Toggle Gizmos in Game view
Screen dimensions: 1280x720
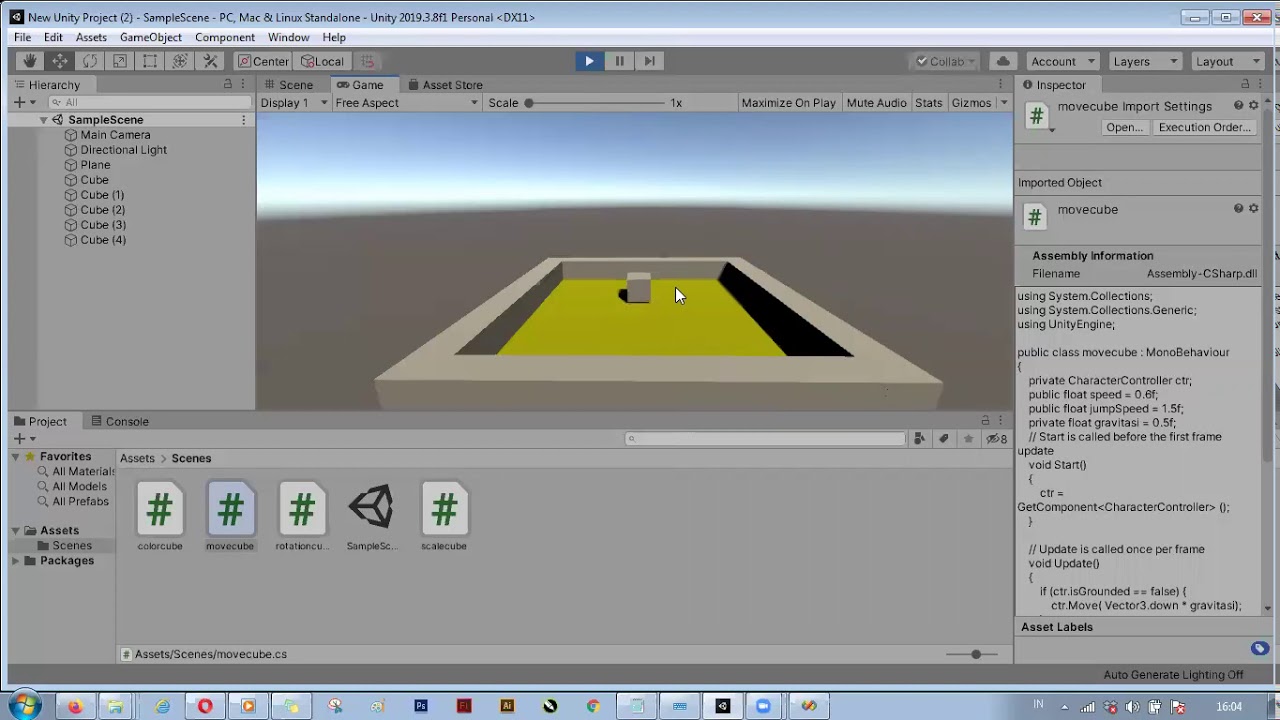(x=971, y=103)
